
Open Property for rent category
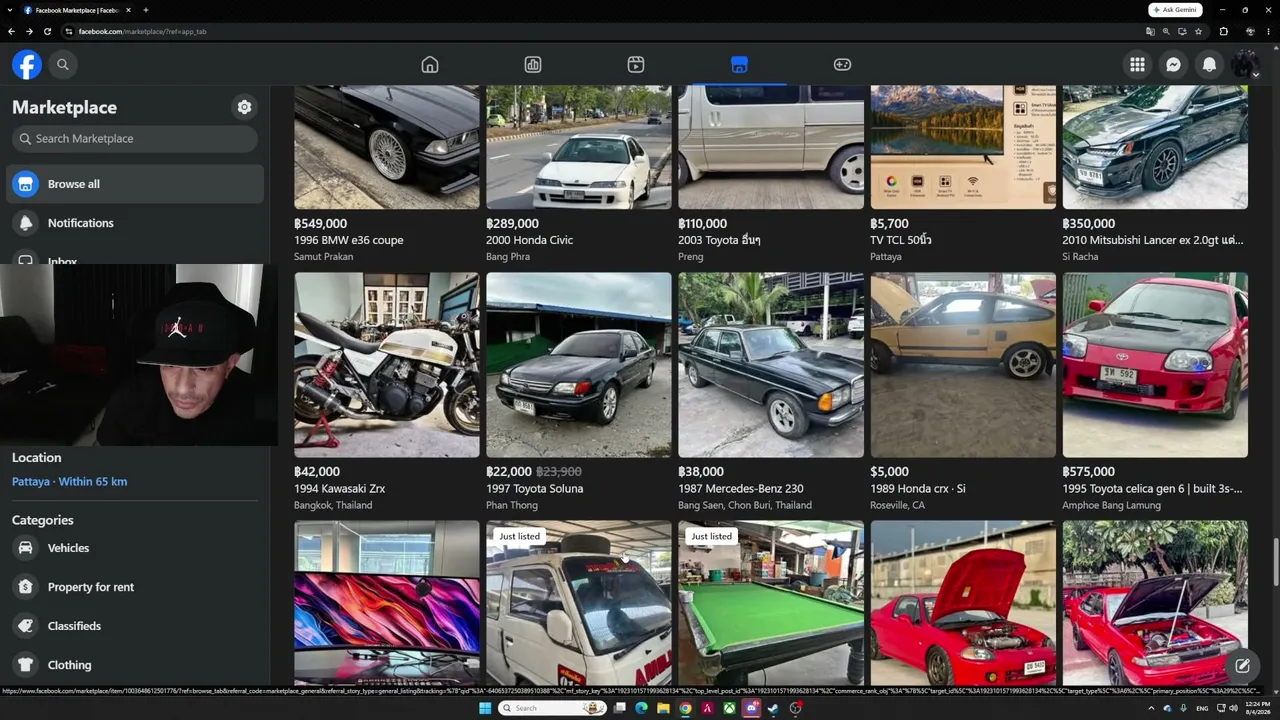tap(135, 587)
